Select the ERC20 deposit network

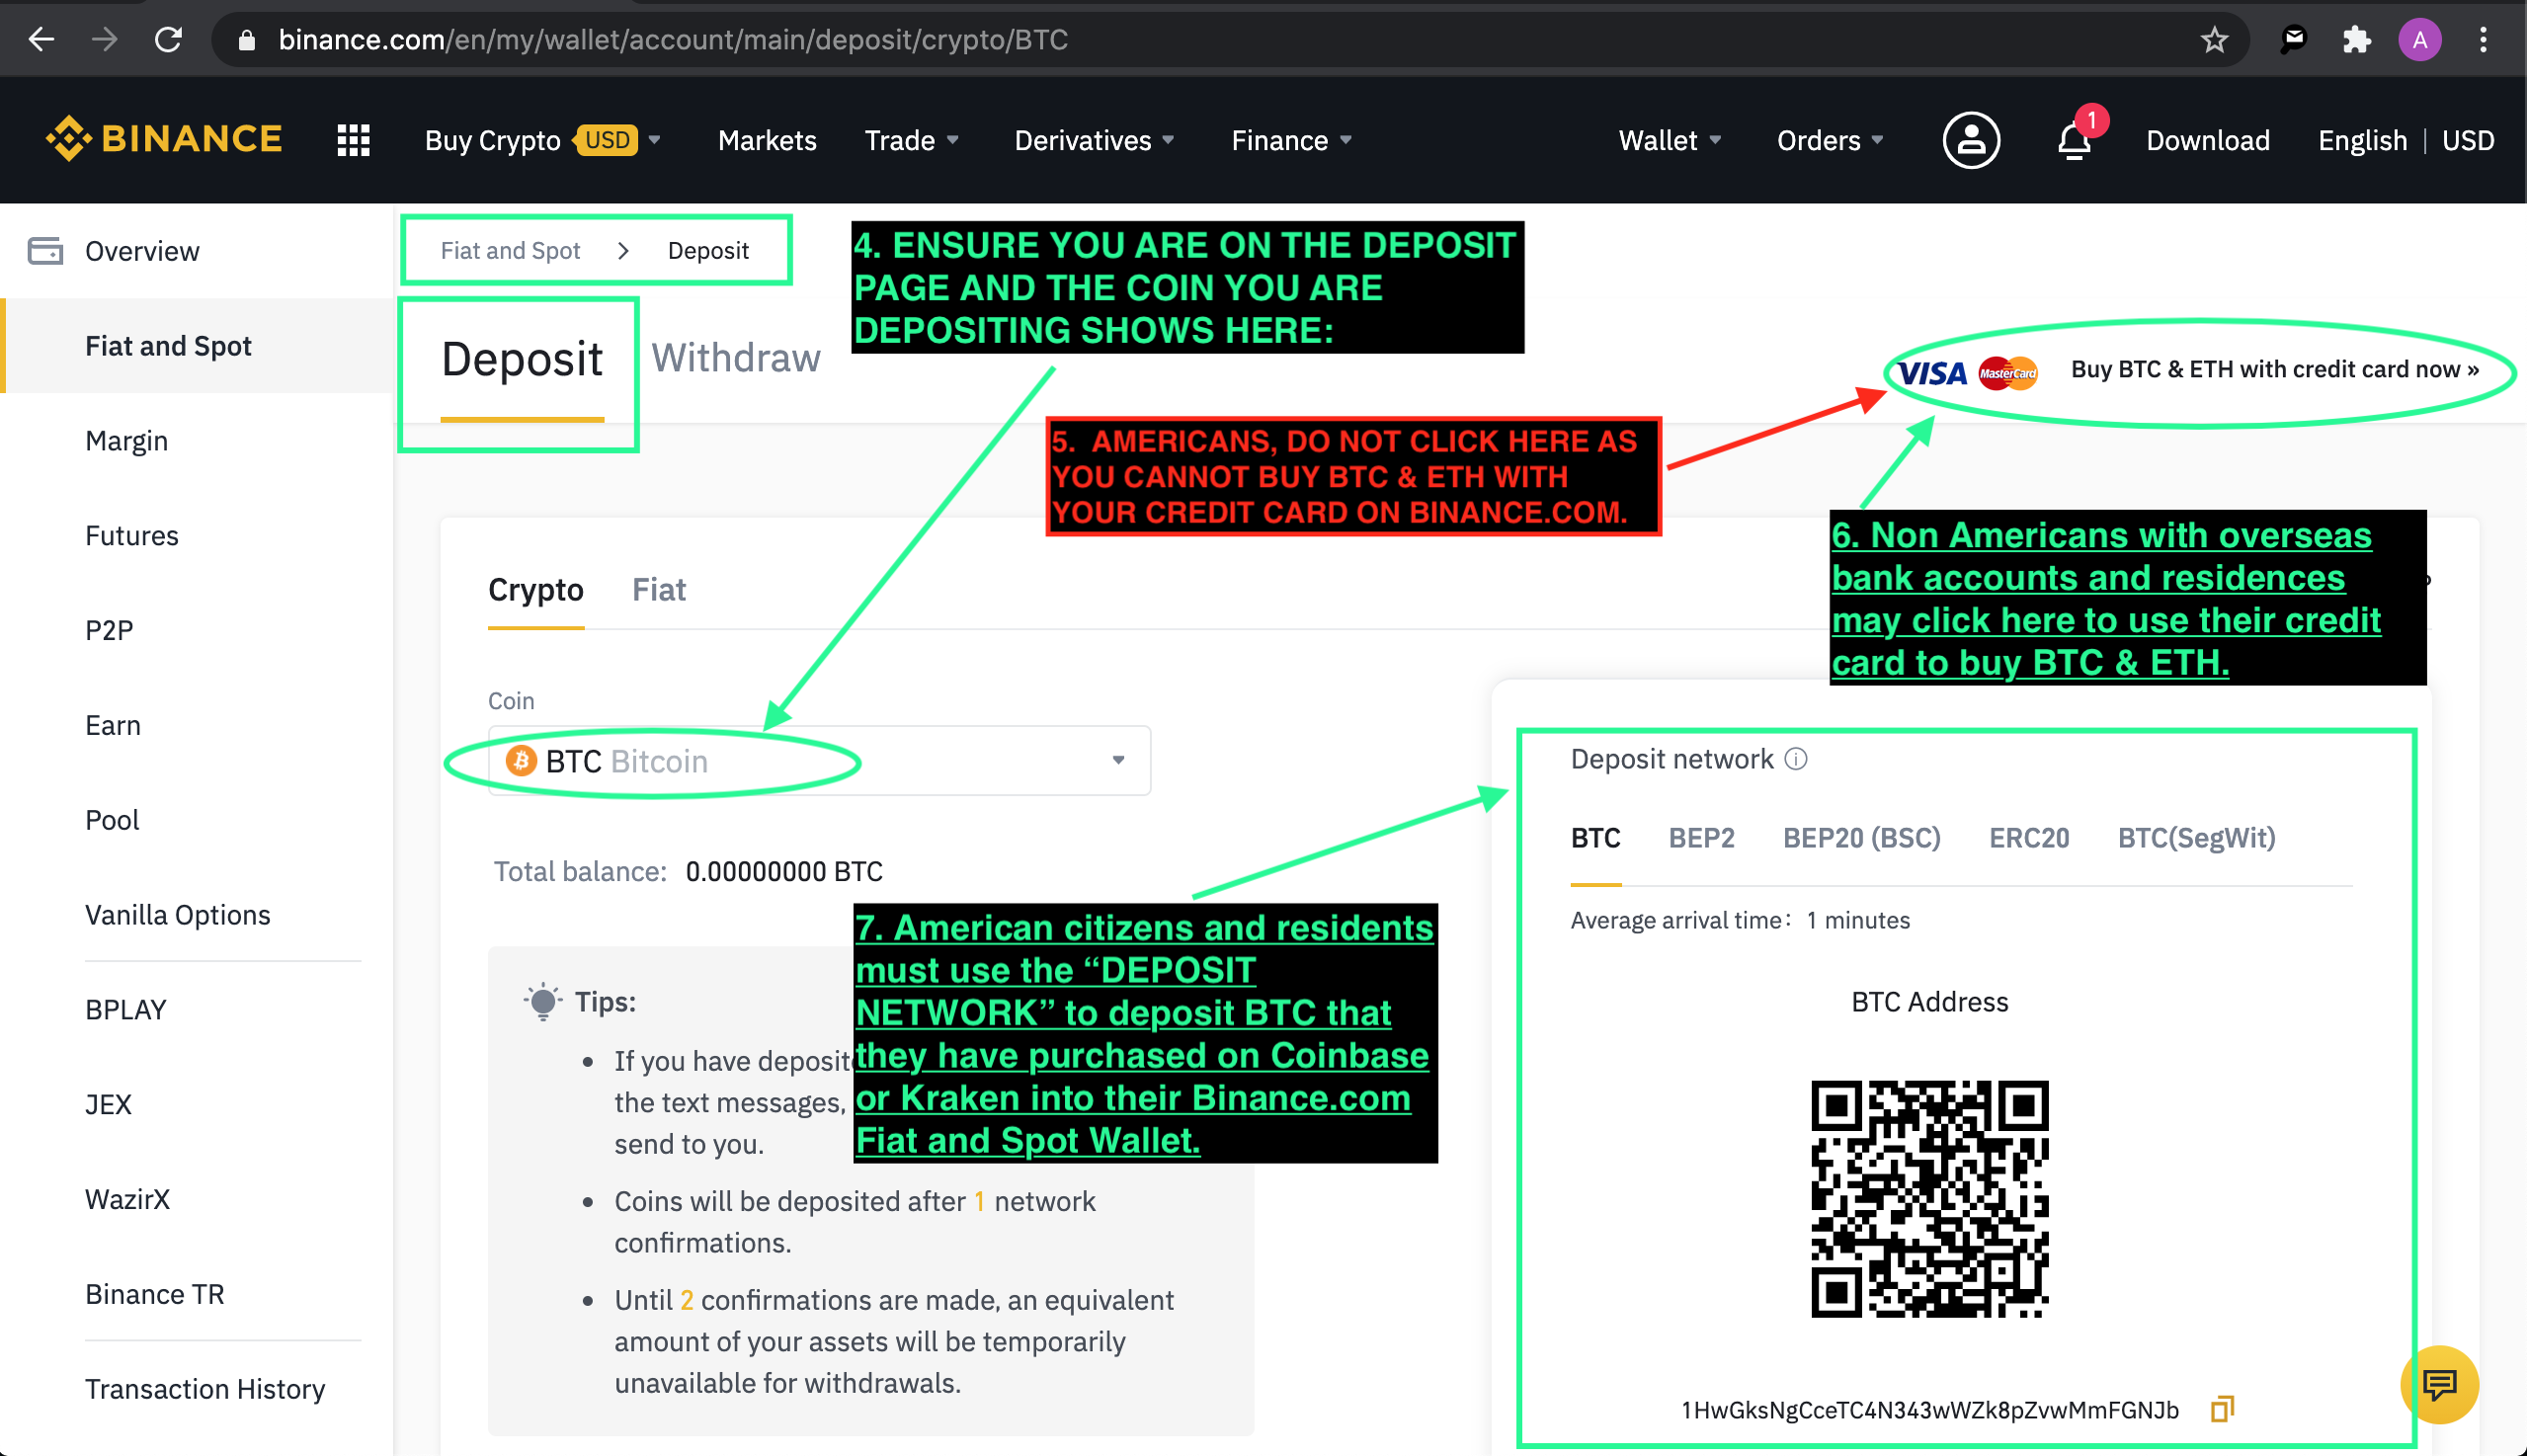coord(2028,838)
